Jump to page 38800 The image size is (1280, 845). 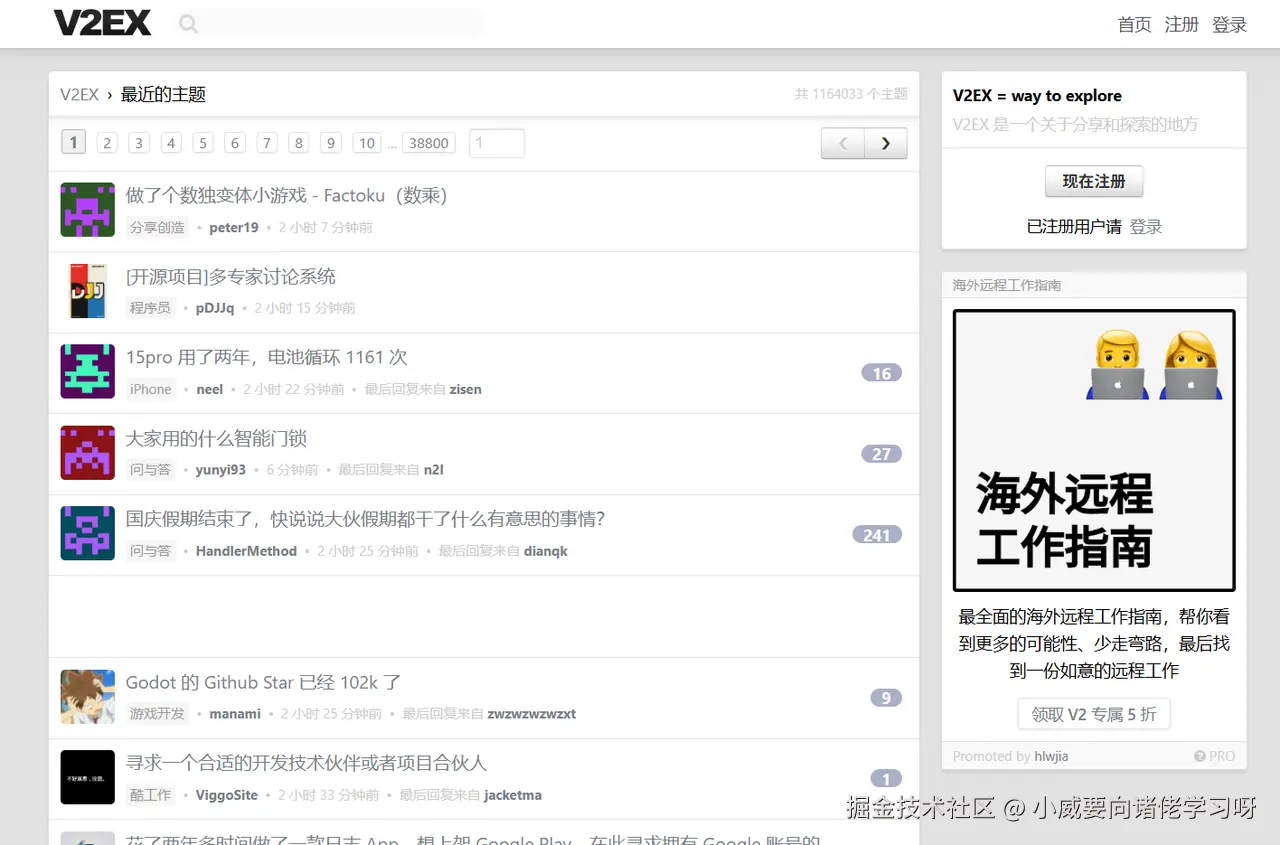(428, 143)
